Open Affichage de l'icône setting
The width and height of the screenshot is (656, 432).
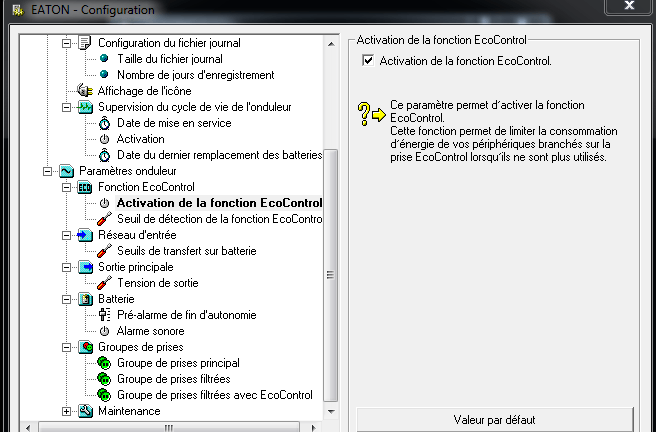click(144, 91)
